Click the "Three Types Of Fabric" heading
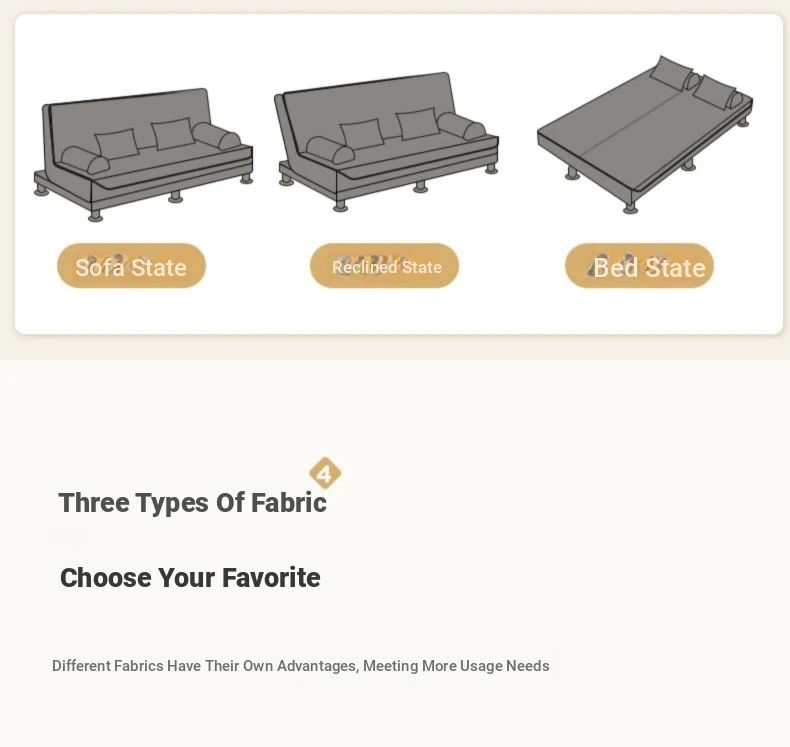 (x=192, y=503)
